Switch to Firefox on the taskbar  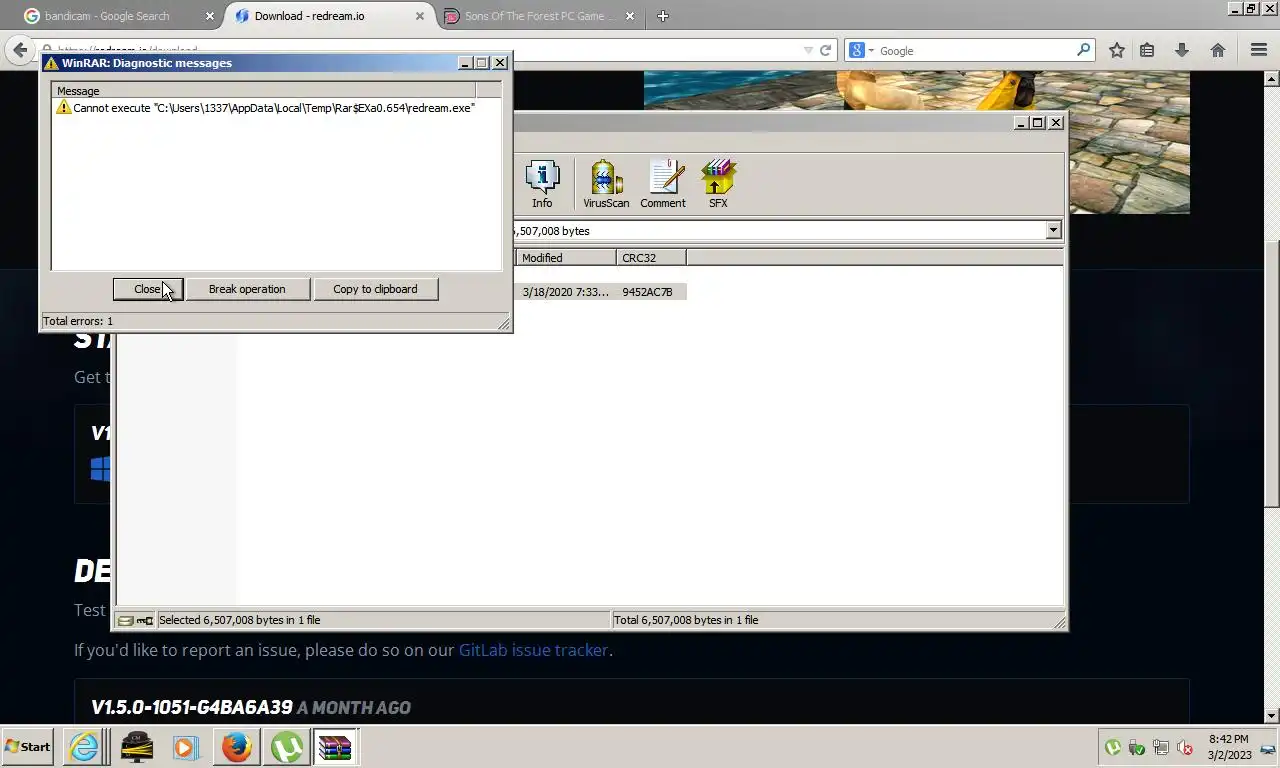237,747
